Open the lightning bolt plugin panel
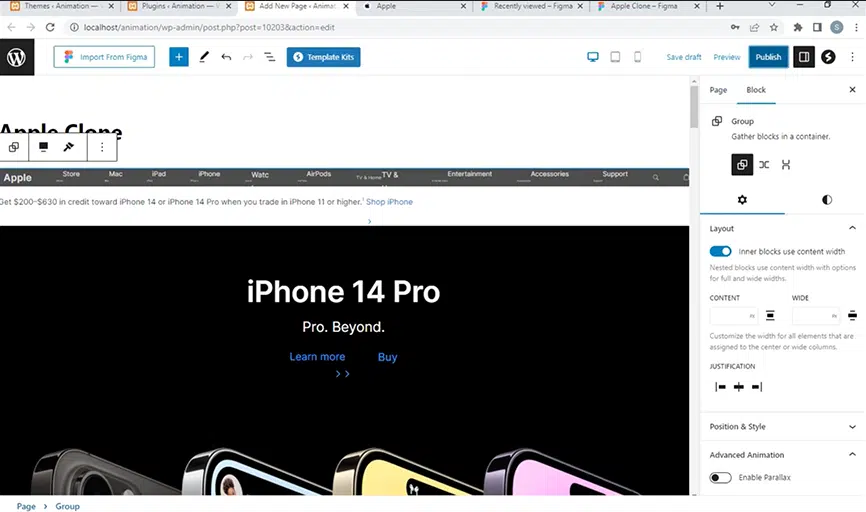The width and height of the screenshot is (866, 512). tap(828, 57)
